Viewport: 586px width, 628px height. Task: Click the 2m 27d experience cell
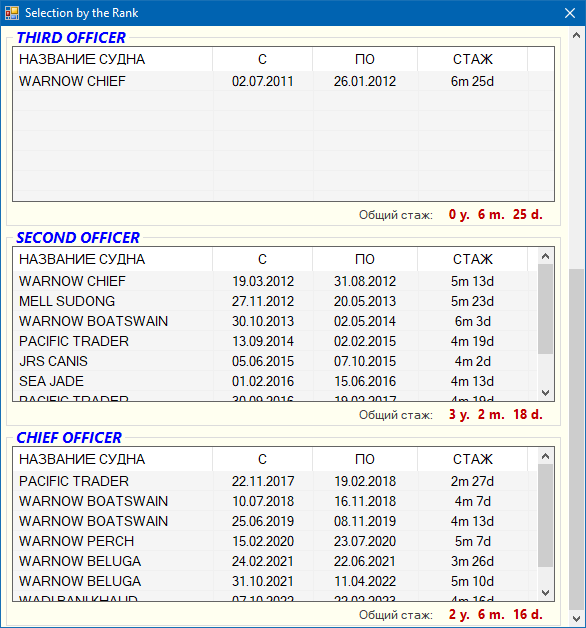473,481
